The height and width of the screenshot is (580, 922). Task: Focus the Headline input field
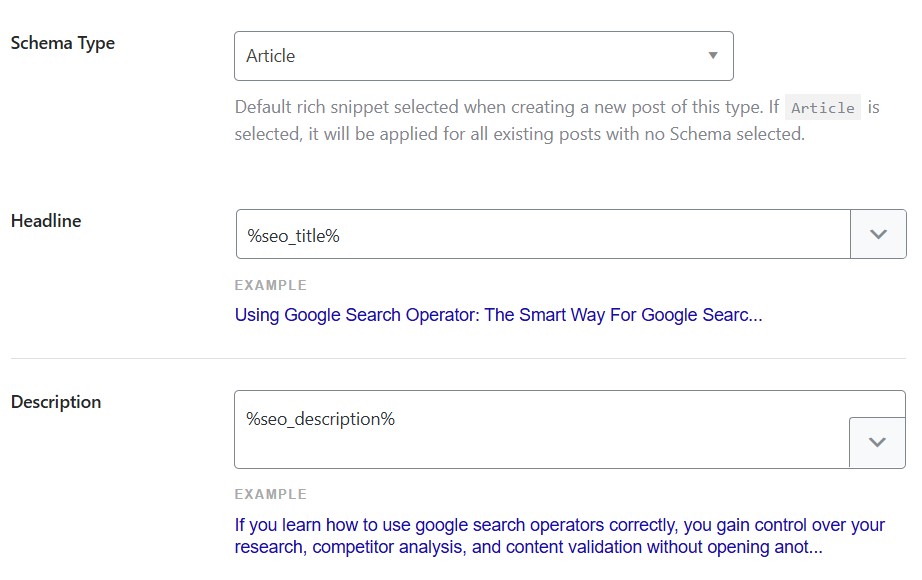[x=600, y=235]
